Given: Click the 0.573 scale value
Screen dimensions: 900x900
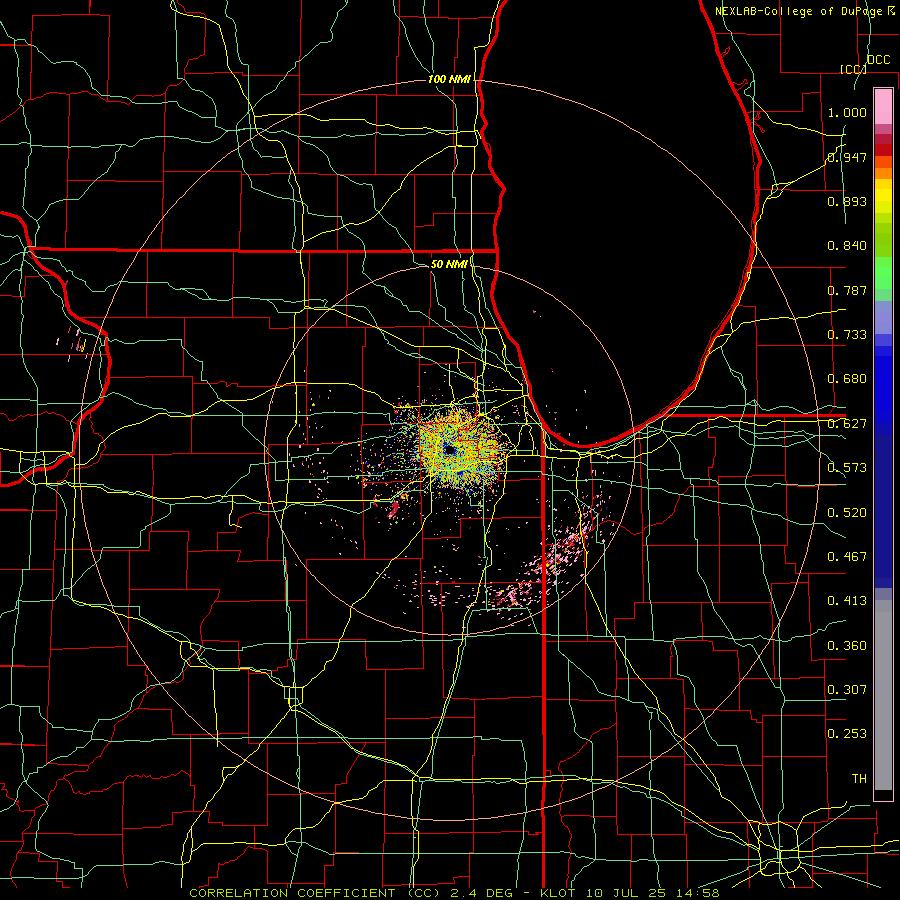Looking at the screenshot, I should pyautogui.click(x=847, y=468).
